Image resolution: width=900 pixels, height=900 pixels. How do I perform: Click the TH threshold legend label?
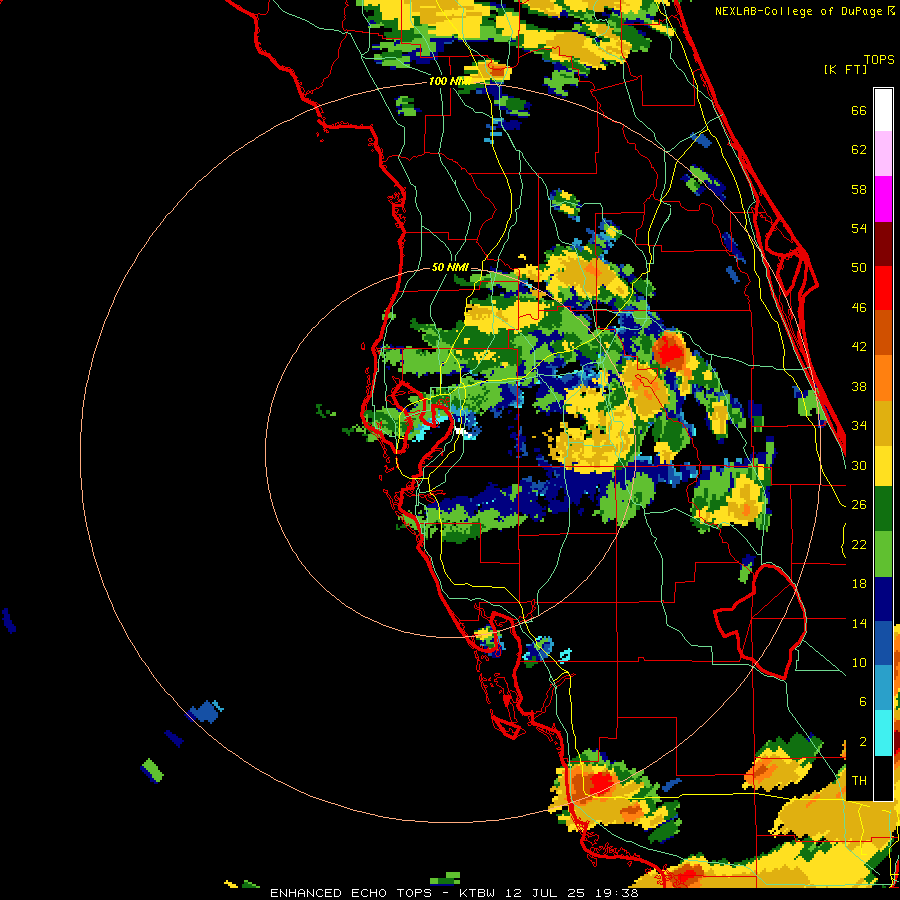tap(859, 781)
